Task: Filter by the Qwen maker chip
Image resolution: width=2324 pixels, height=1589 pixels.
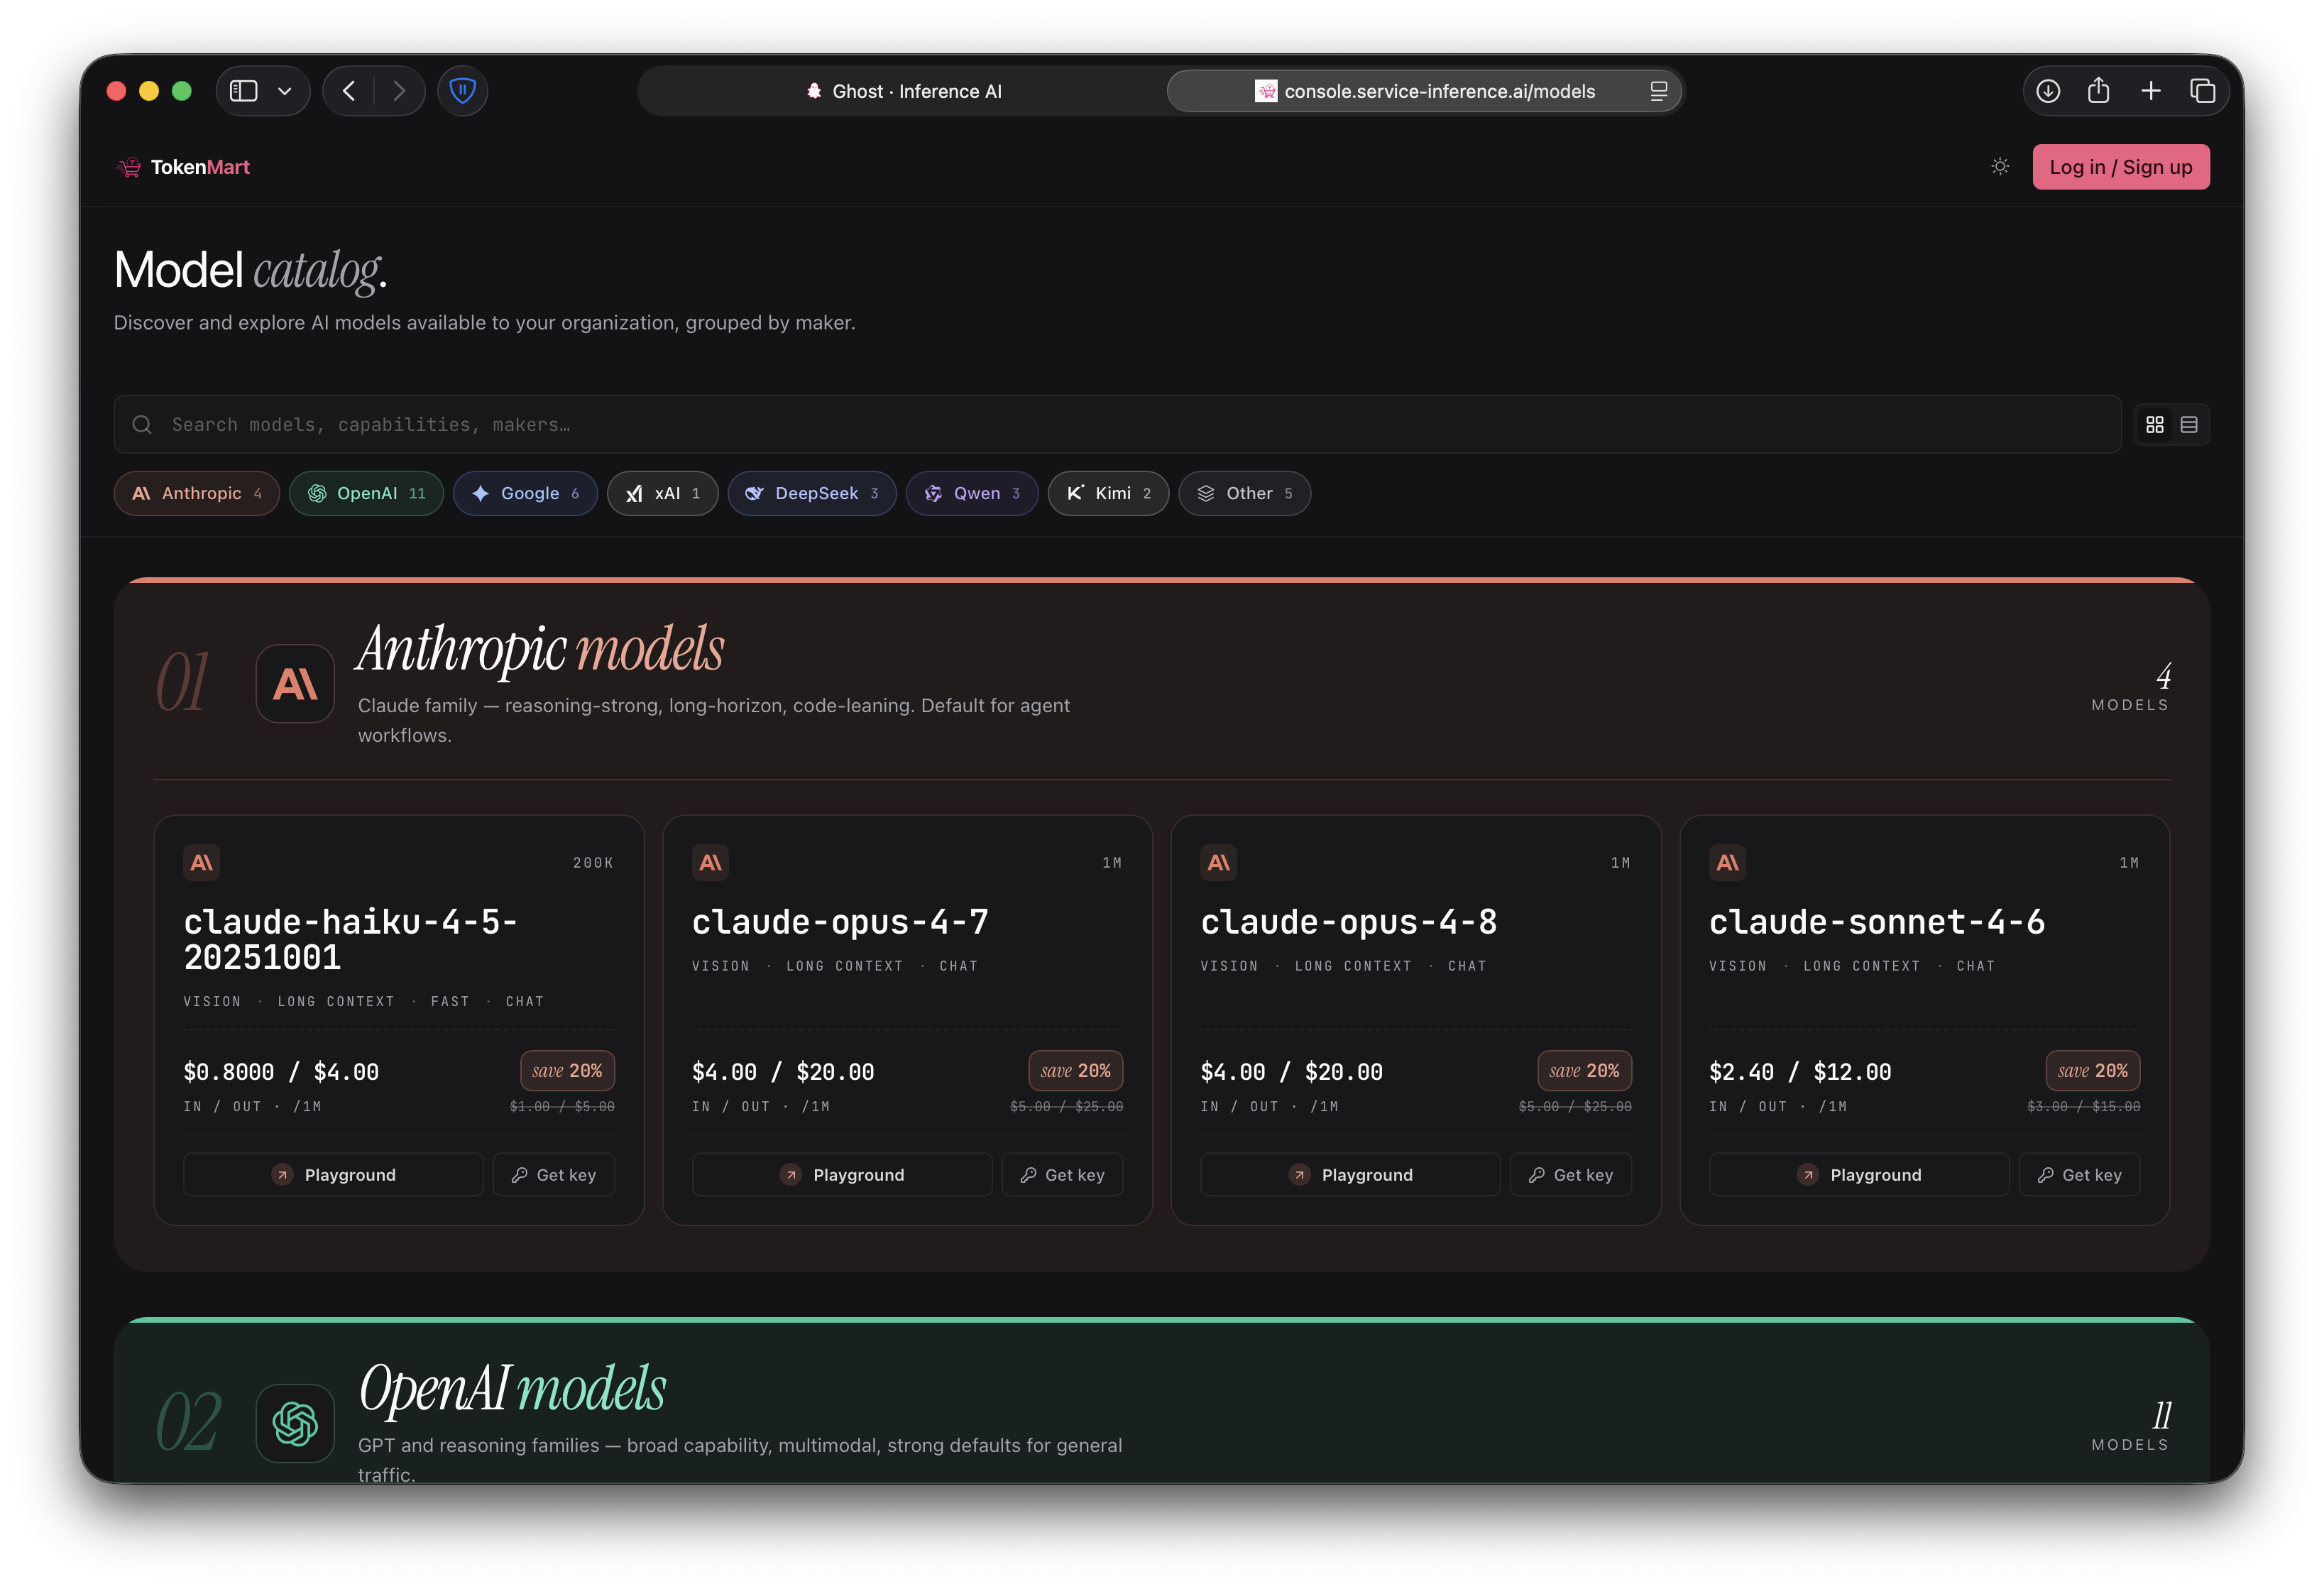Action: (x=972, y=493)
